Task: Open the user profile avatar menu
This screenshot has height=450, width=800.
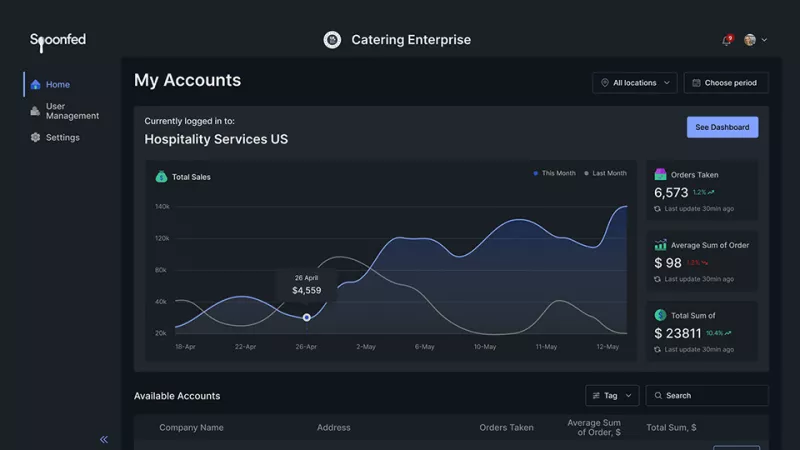Action: pos(750,40)
